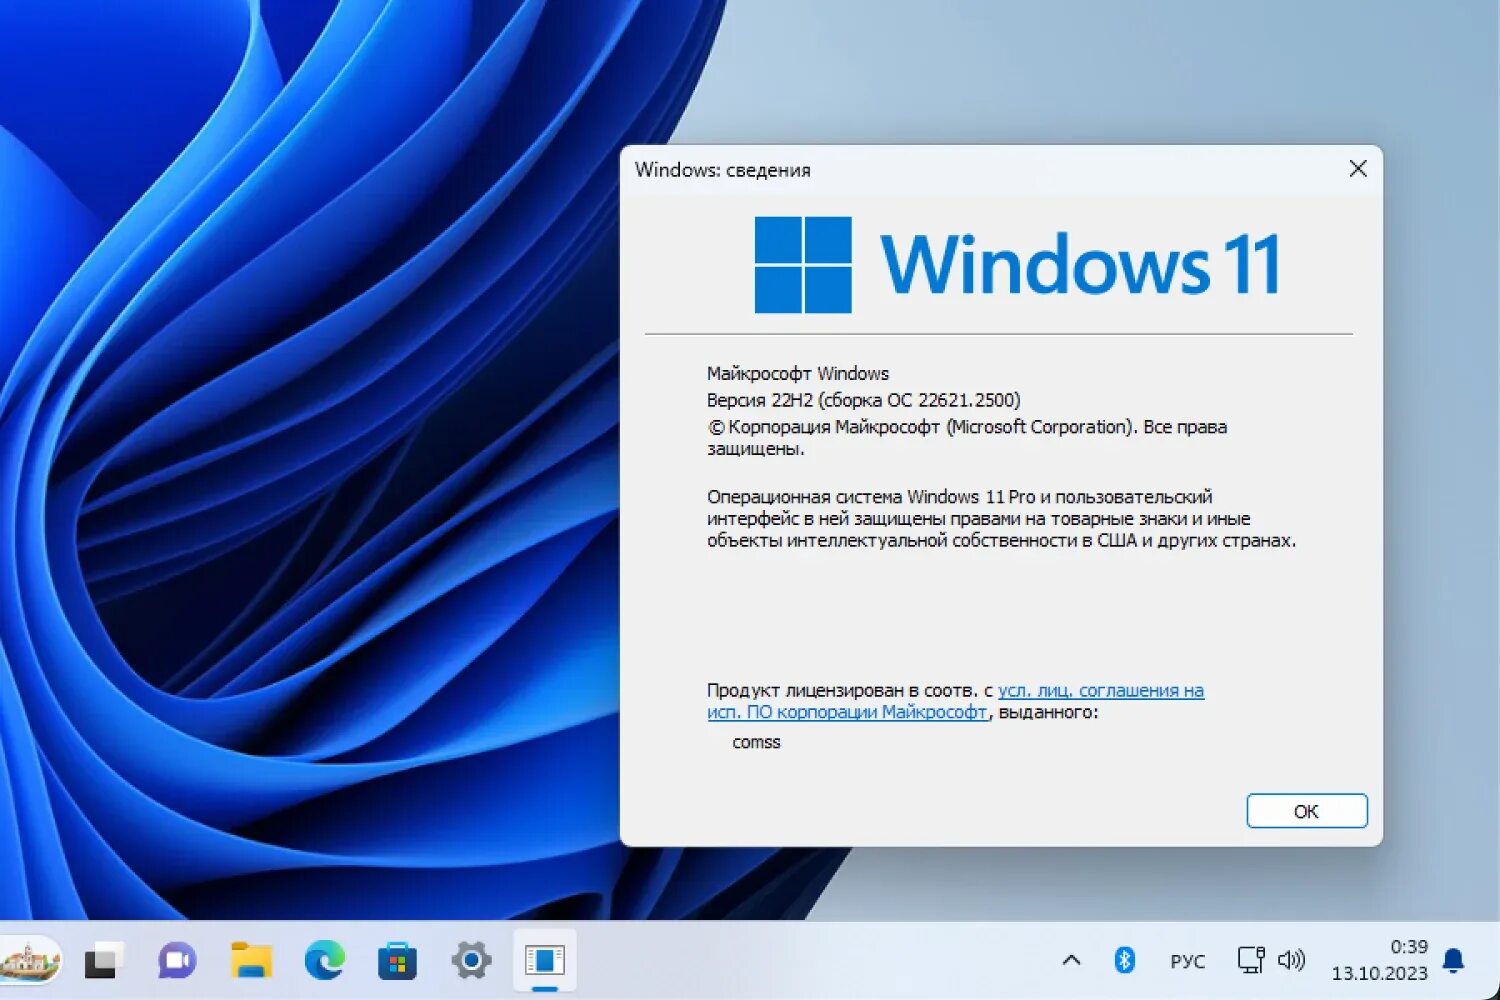Open the усл. лиц. соглашения на link

(1101, 690)
